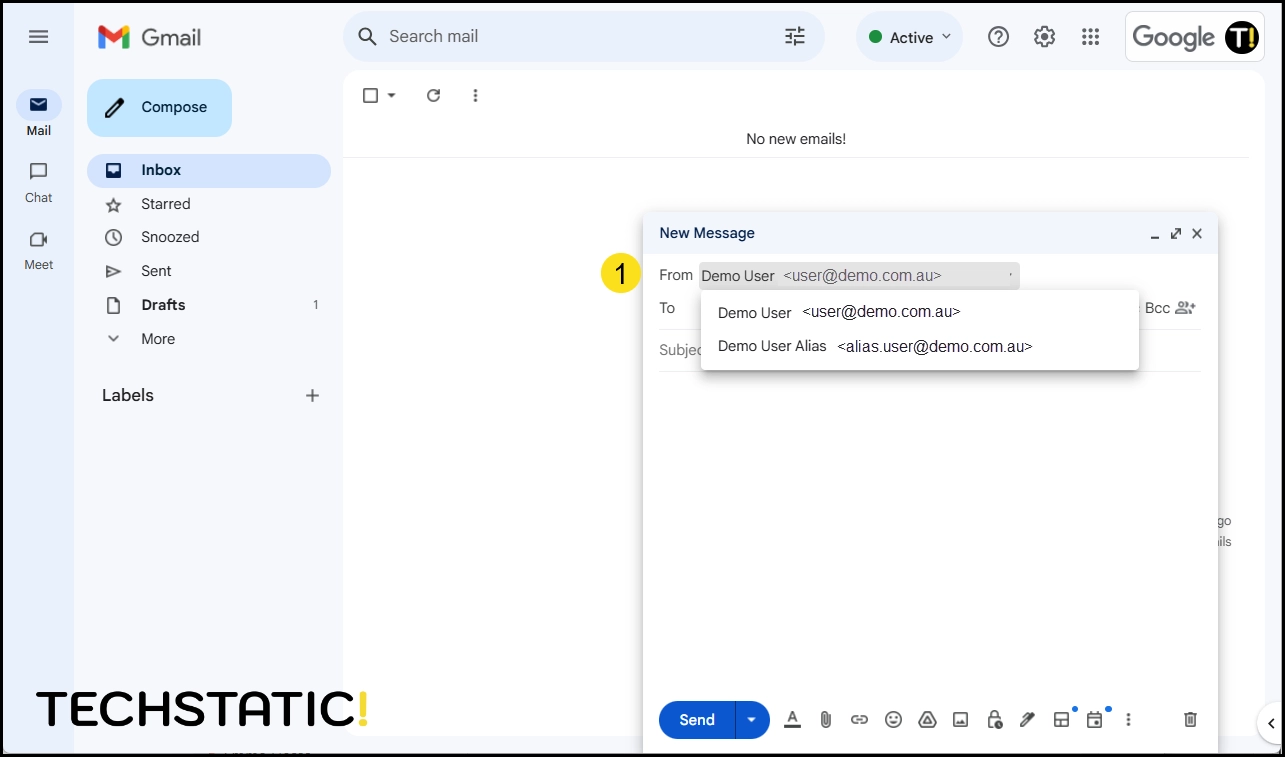
Task: Switch to the Chat tab
Action: pyautogui.click(x=38, y=180)
